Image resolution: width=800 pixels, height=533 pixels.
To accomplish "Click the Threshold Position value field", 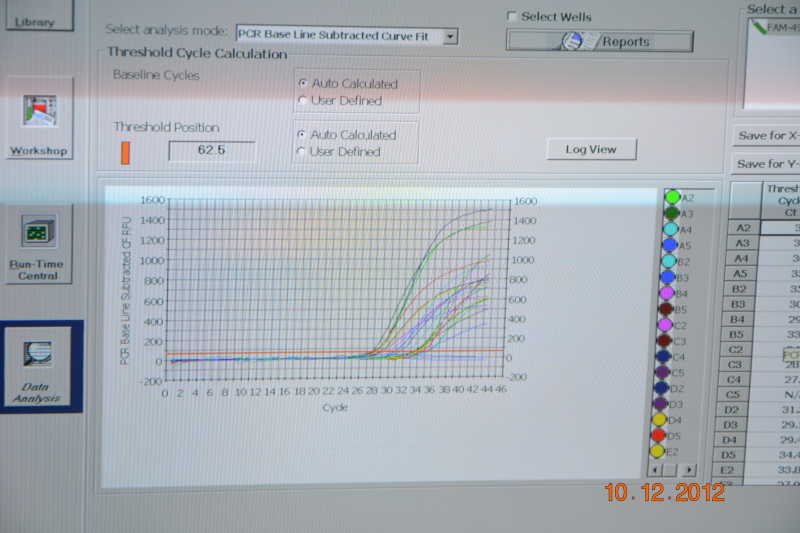I will 211,152.
